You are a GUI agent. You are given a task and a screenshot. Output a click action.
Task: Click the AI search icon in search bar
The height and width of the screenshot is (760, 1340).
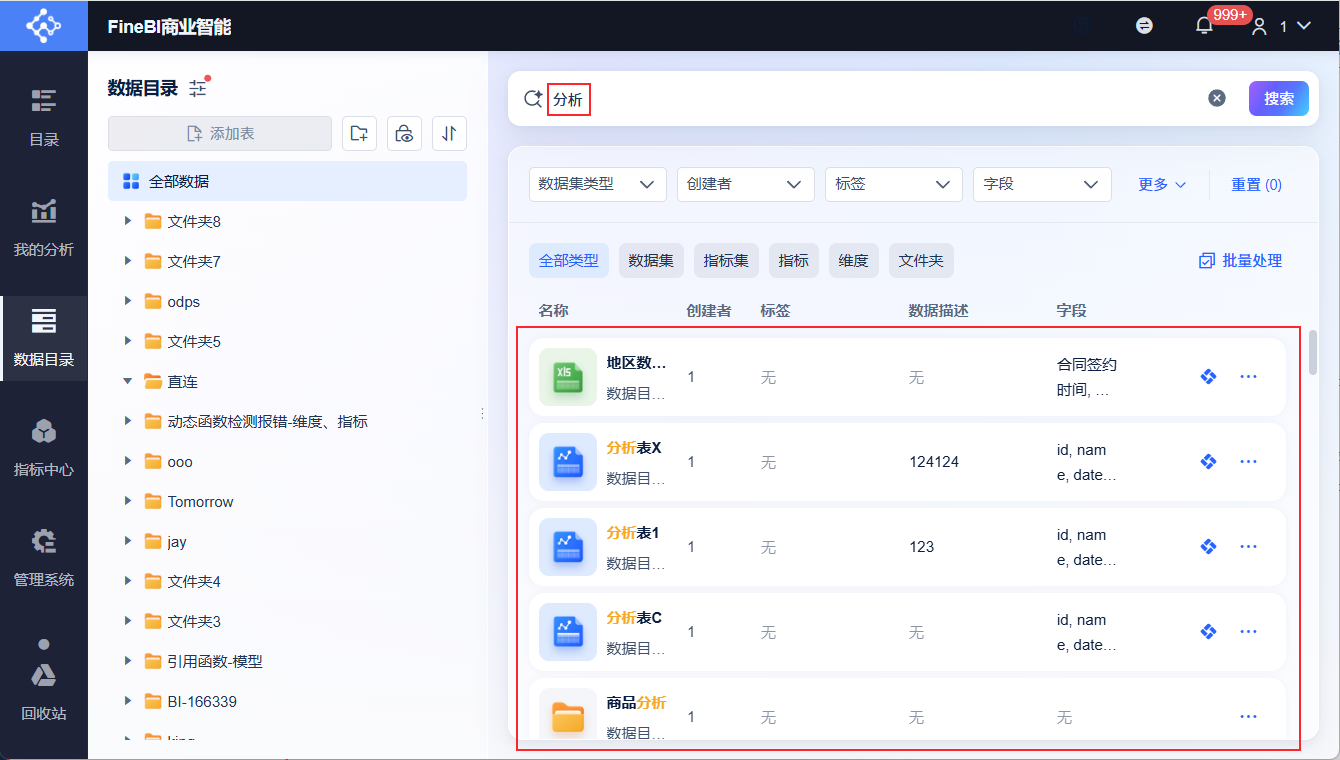coord(533,98)
